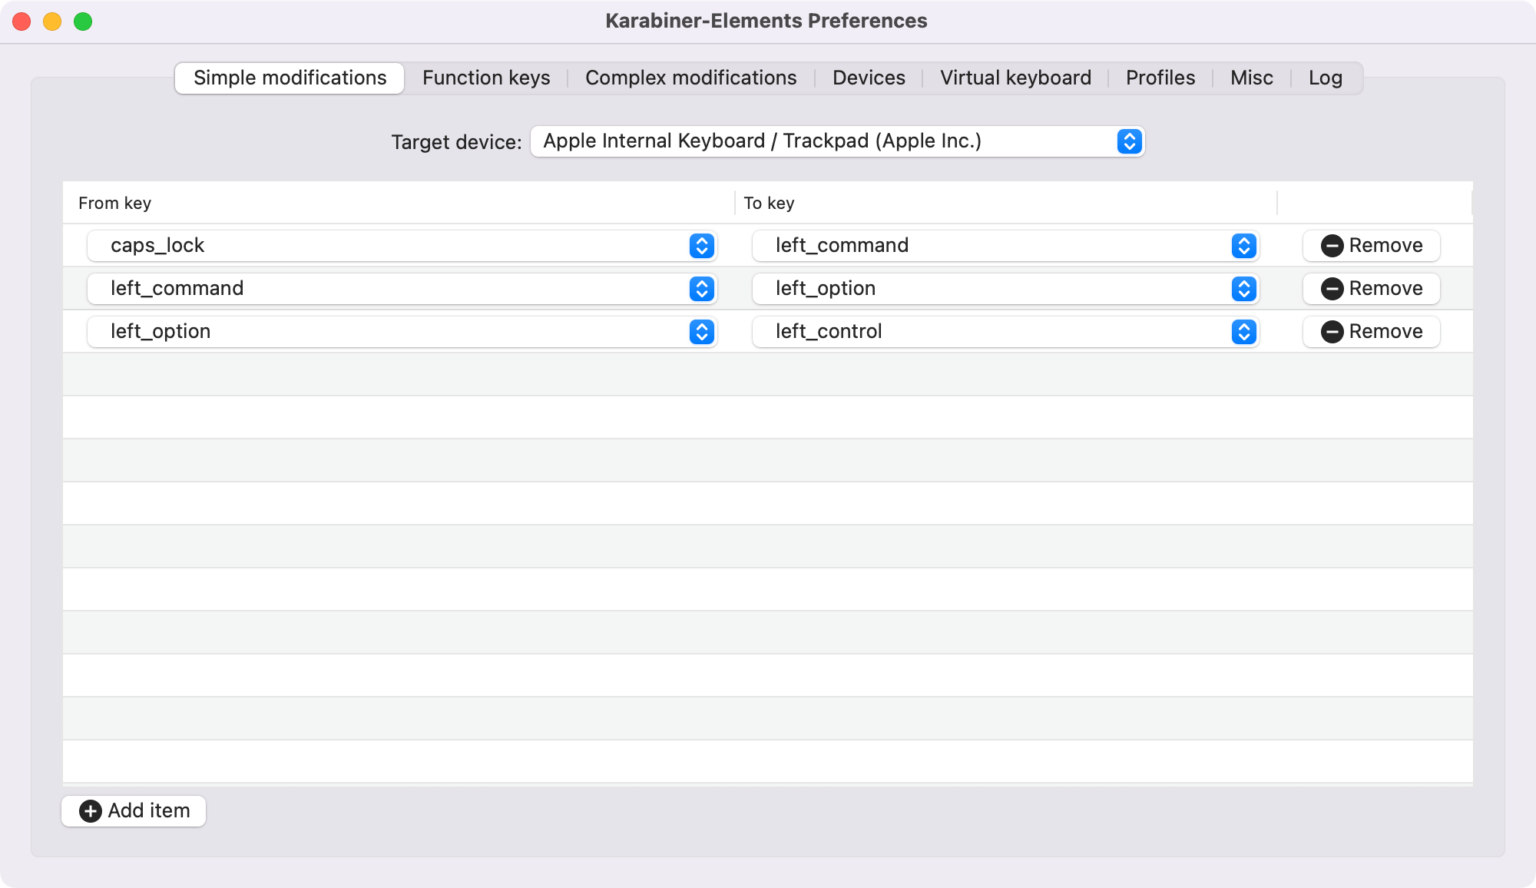This screenshot has height=888, width=1536.
Task: Go to the Devices tab
Action: tap(868, 78)
